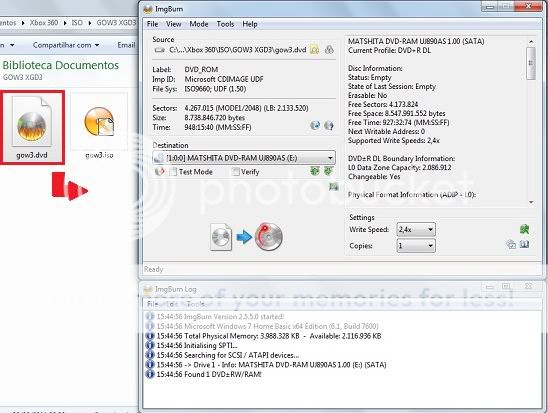Click the 'Microsoft CDIMAGE UDF' Imp ID value
Screen dimensions: 548x413
(224, 79)
